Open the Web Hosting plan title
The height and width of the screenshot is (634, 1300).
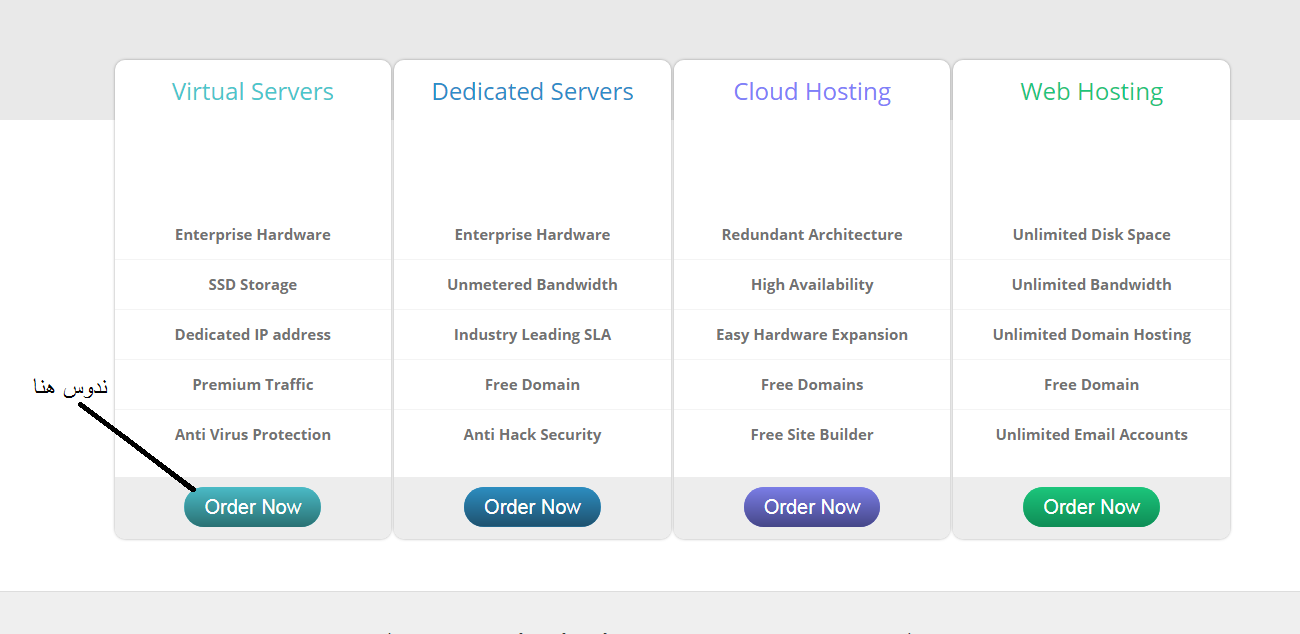click(x=1091, y=92)
